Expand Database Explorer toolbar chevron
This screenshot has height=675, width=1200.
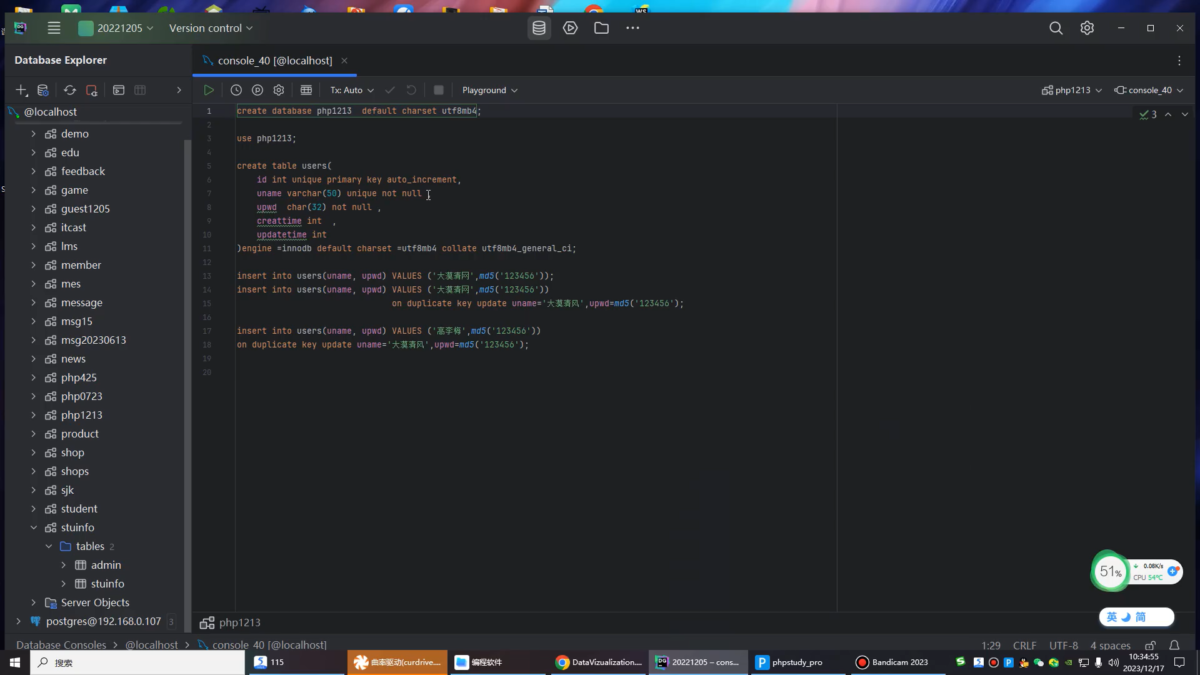click(x=179, y=90)
